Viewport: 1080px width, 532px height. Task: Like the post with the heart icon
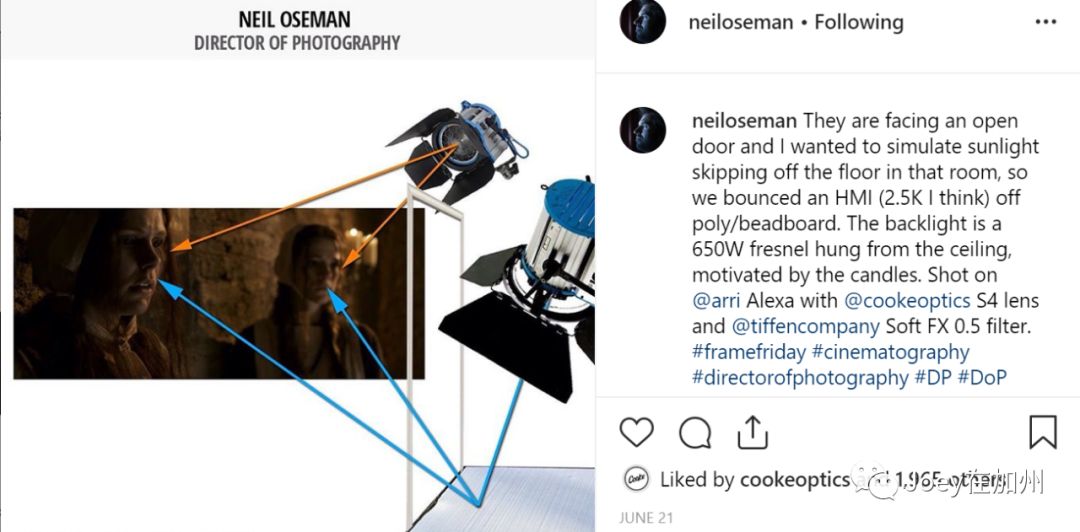click(636, 433)
